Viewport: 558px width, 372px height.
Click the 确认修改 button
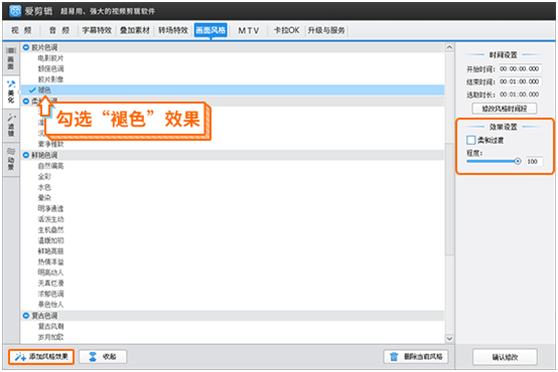click(x=505, y=357)
